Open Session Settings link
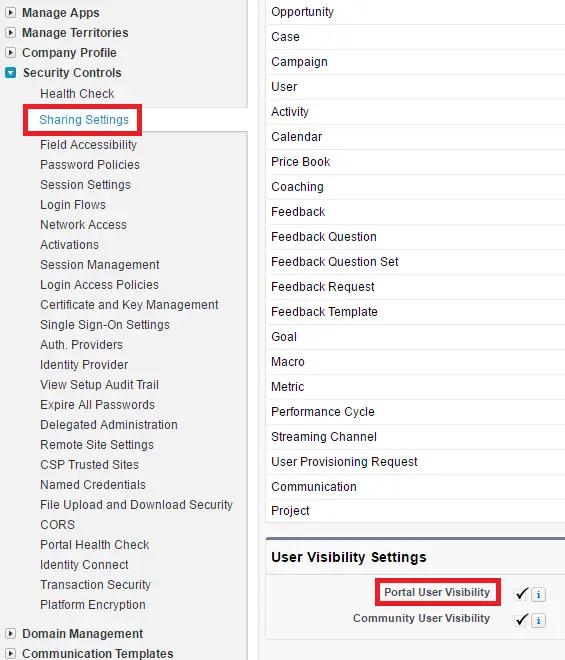The width and height of the screenshot is (565, 660). [x=85, y=185]
